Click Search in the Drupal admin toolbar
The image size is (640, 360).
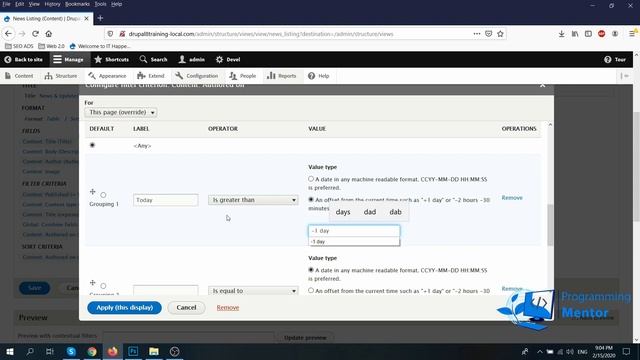tap(153, 60)
